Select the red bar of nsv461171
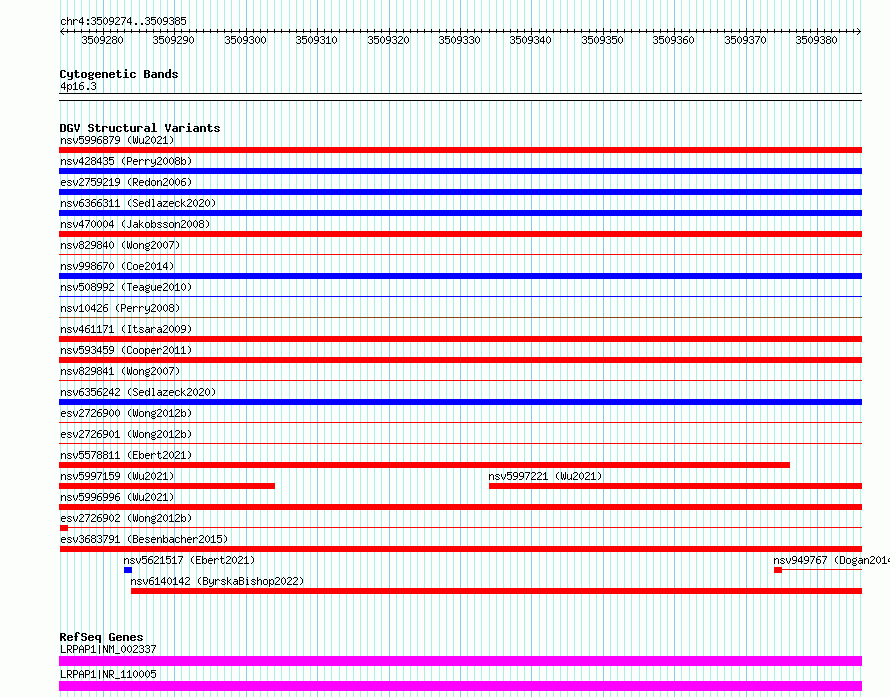Screen dimensions: 890x697 [460, 339]
